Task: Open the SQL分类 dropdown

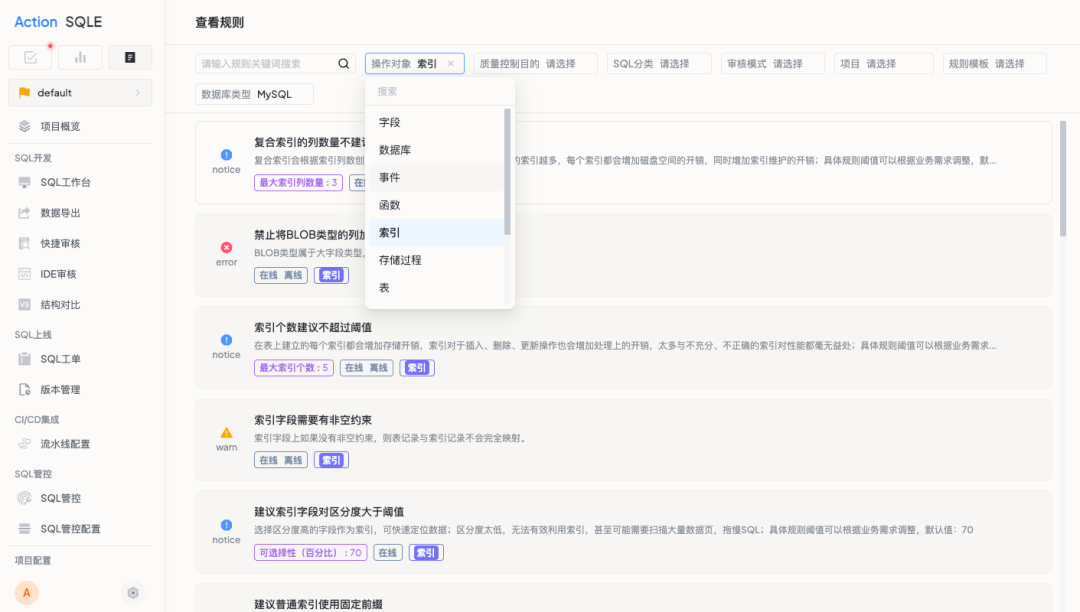Action: [658, 63]
